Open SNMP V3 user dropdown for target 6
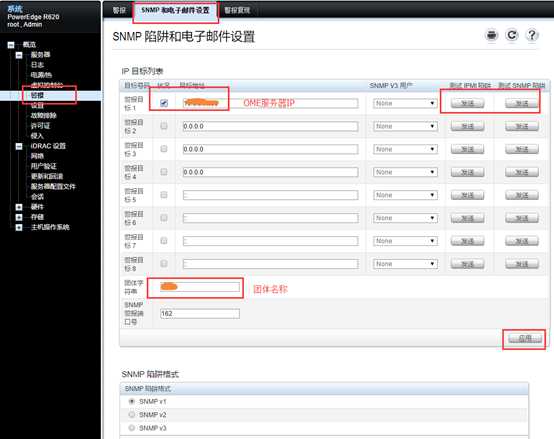The width and height of the screenshot is (554, 439). click(405, 218)
